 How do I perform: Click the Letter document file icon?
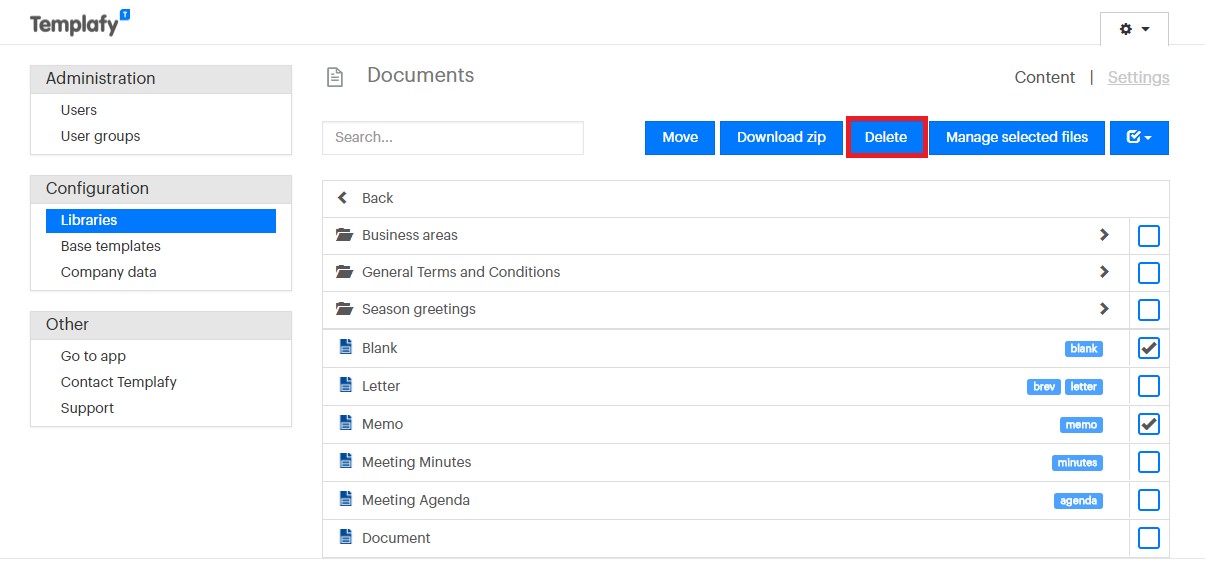pos(346,385)
